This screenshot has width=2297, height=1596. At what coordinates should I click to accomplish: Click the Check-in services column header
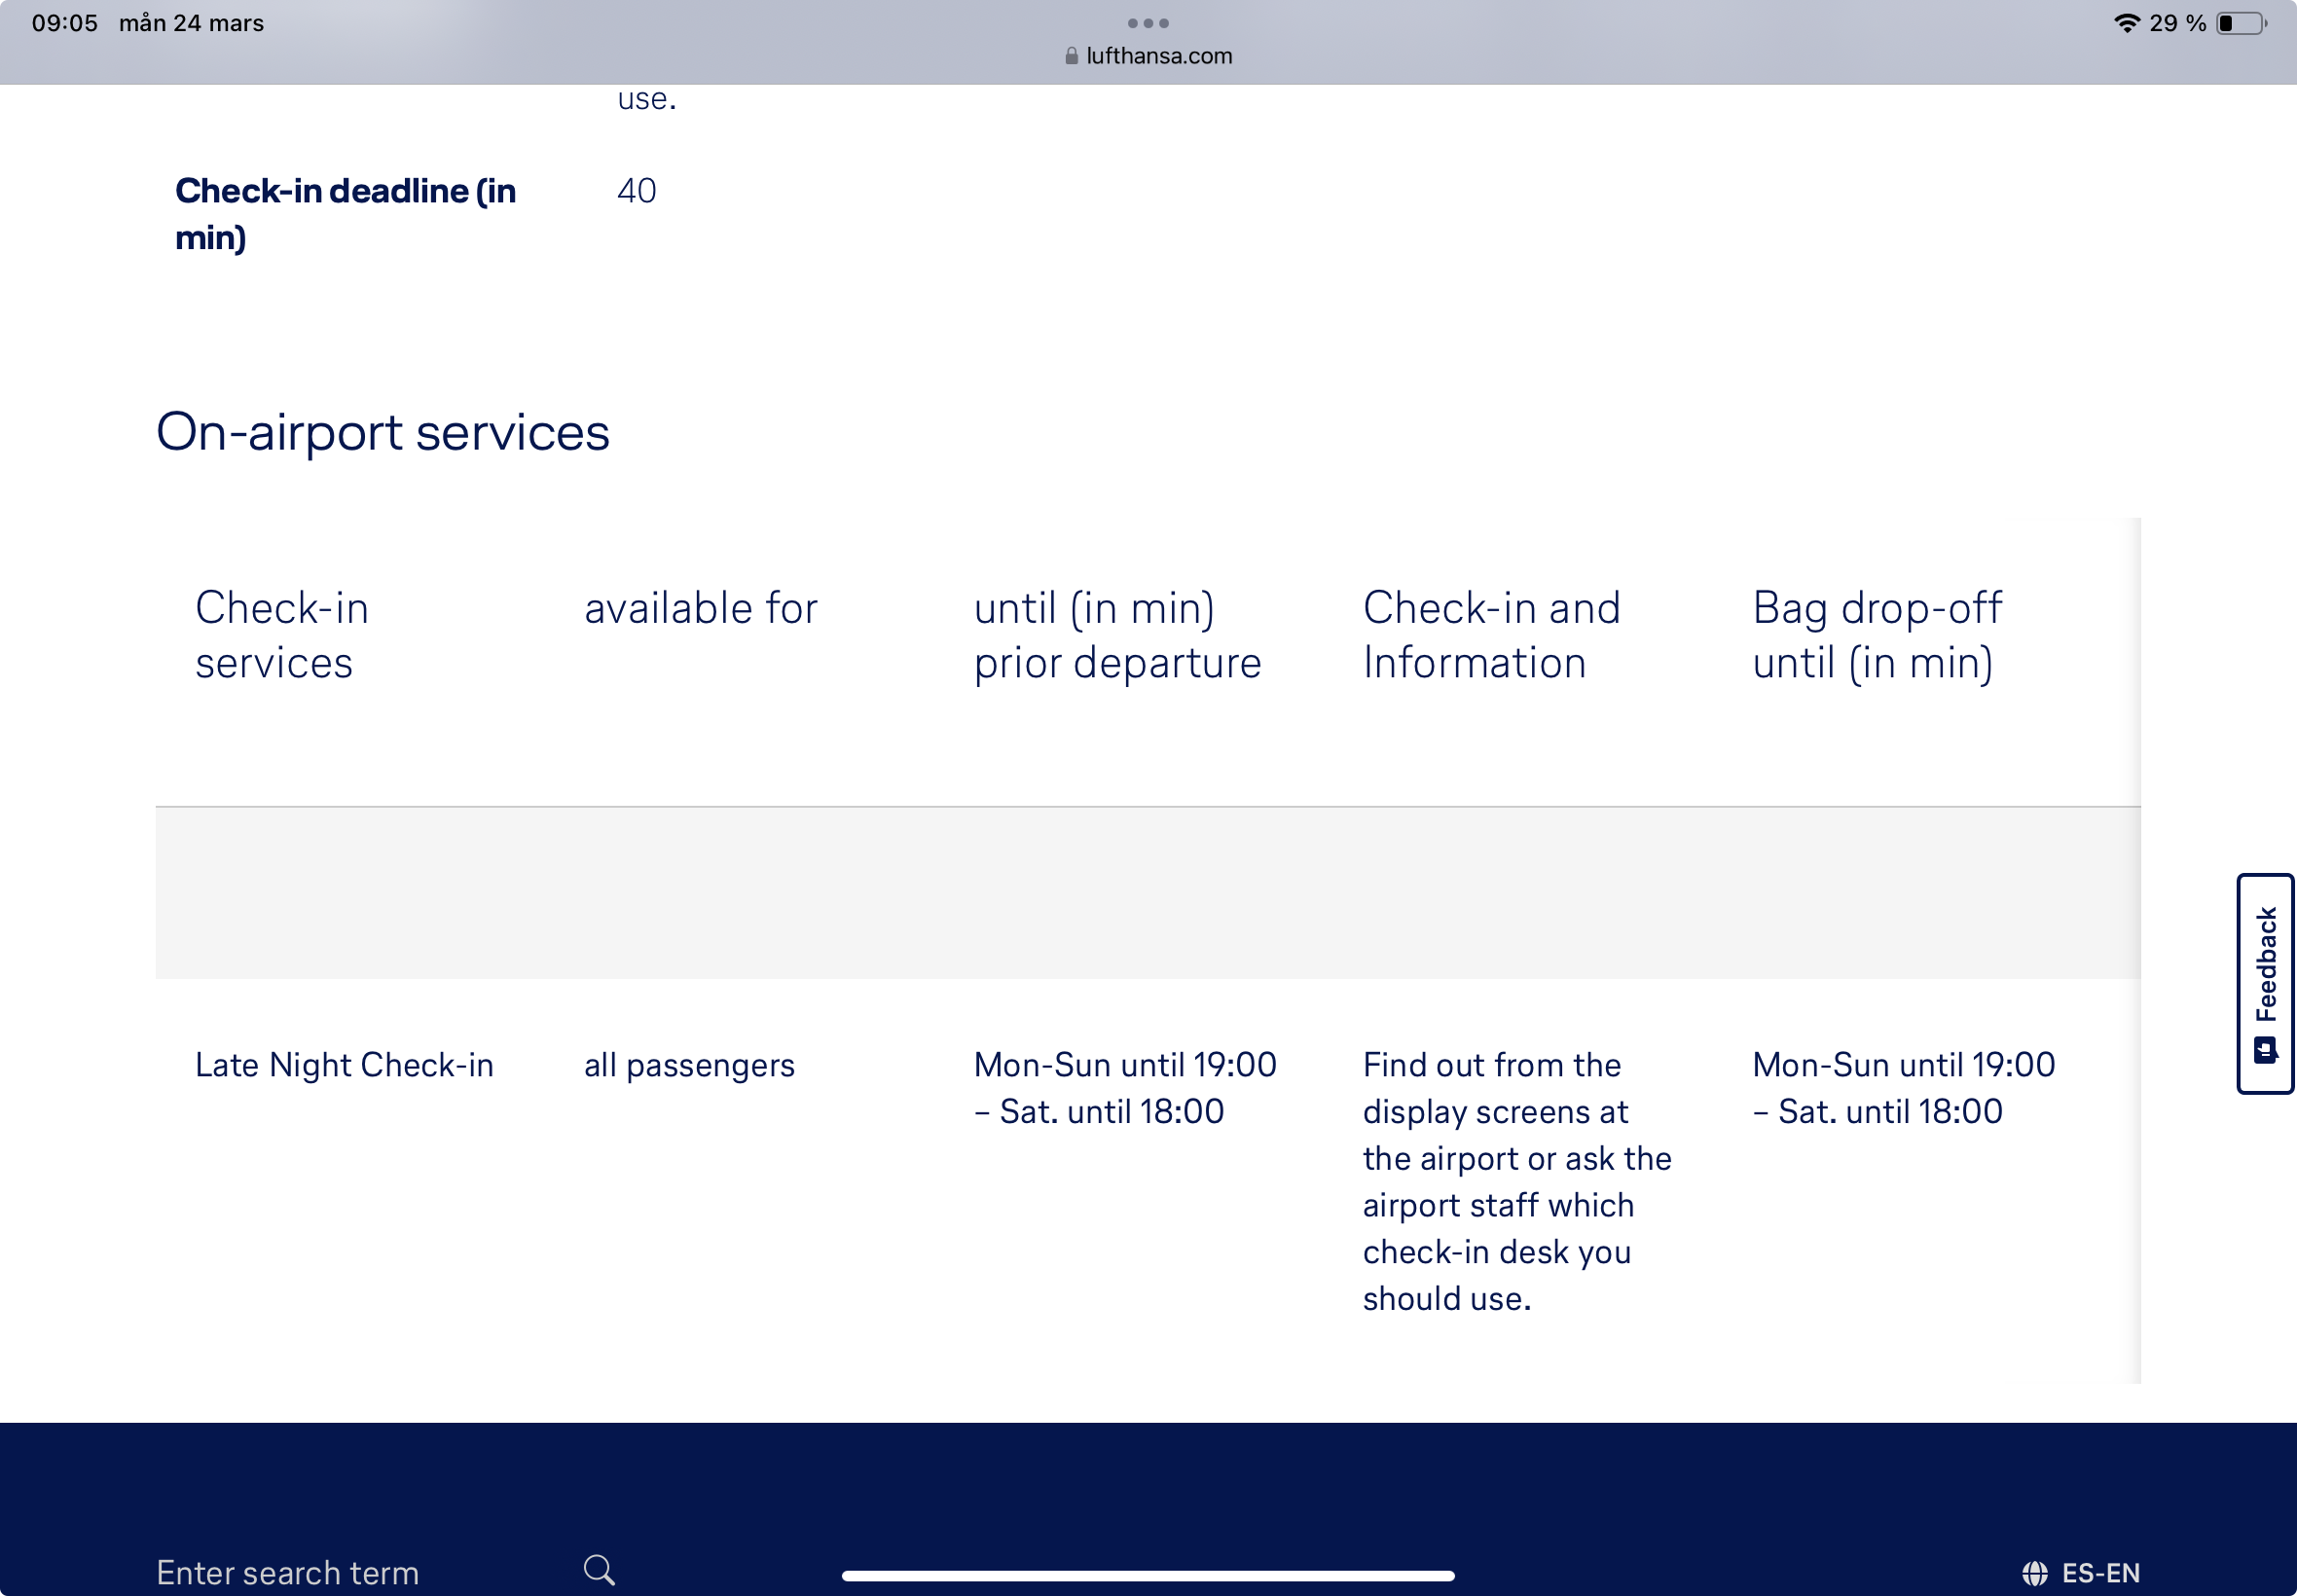tap(282, 635)
